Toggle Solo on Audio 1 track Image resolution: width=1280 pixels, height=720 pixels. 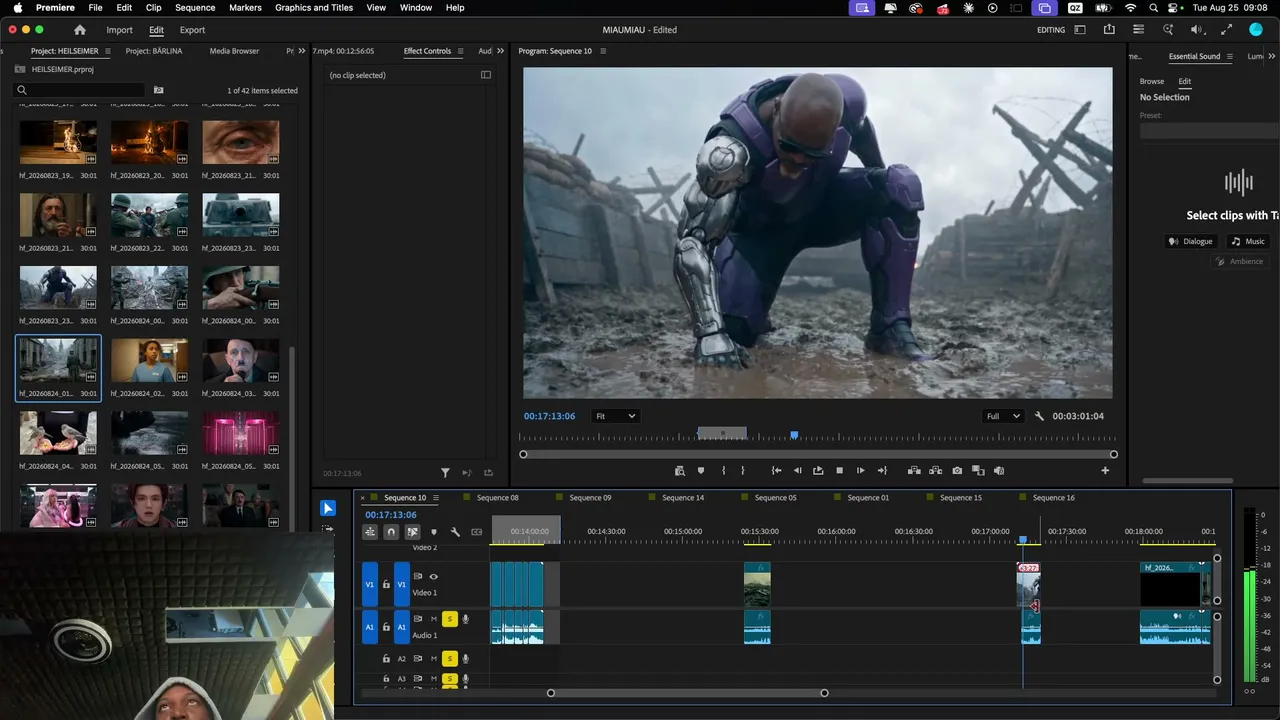click(x=450, y=619)
